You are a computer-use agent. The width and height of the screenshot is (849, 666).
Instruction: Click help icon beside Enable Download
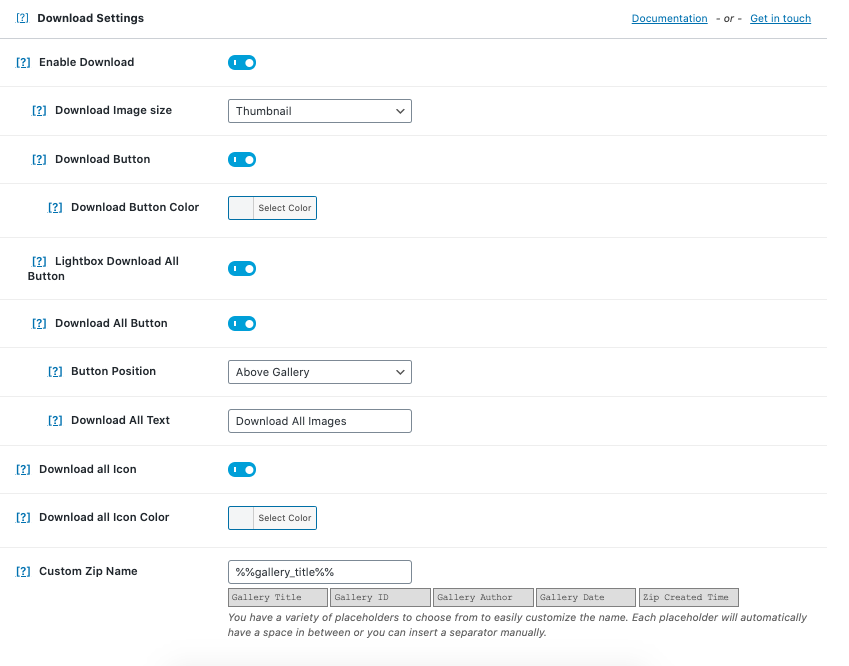[x=23, y=62]
